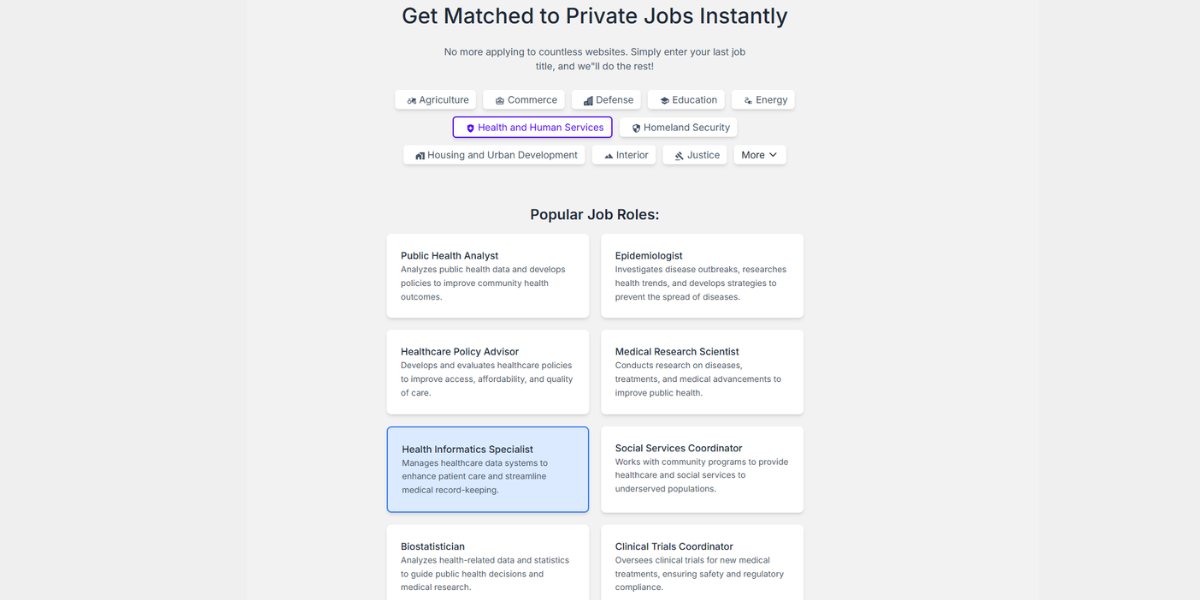The image size is (1200, 600).
Task: Select the Biostatistician role card
Action: pyautogui.click(x=488, y=563)
